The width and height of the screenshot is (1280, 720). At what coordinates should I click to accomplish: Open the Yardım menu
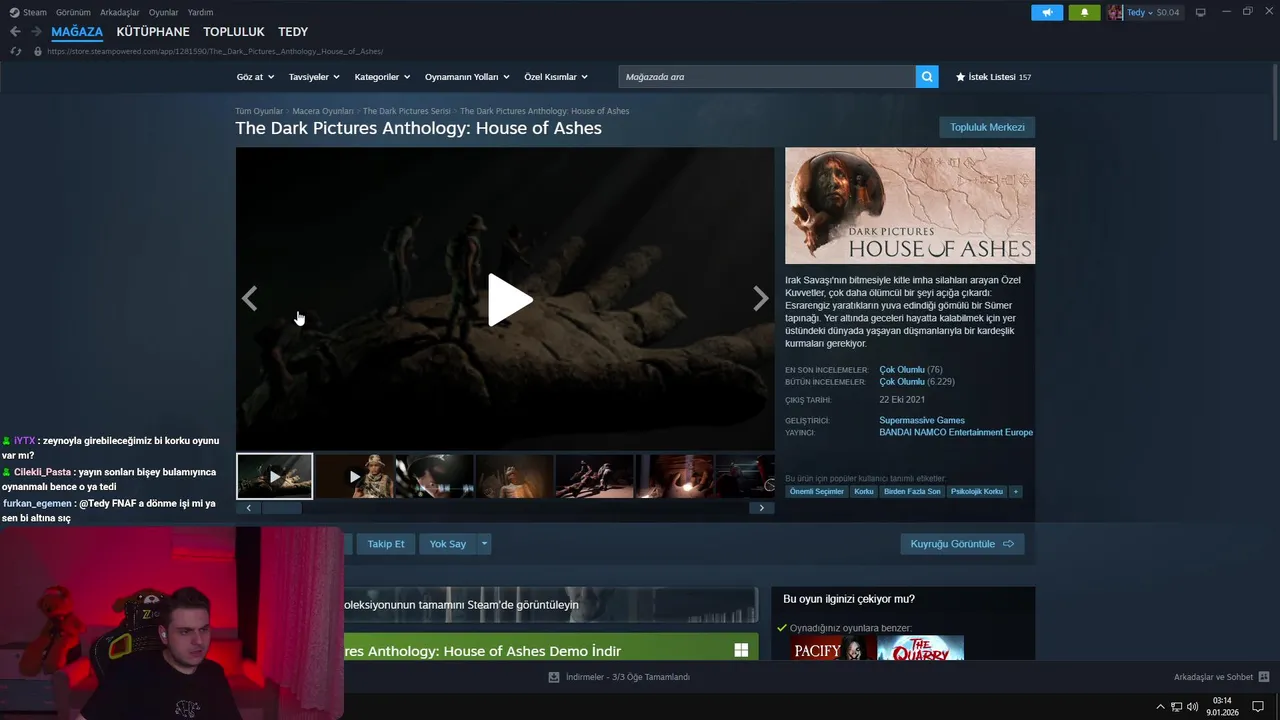pyautogui.click(x=200, y=12)
